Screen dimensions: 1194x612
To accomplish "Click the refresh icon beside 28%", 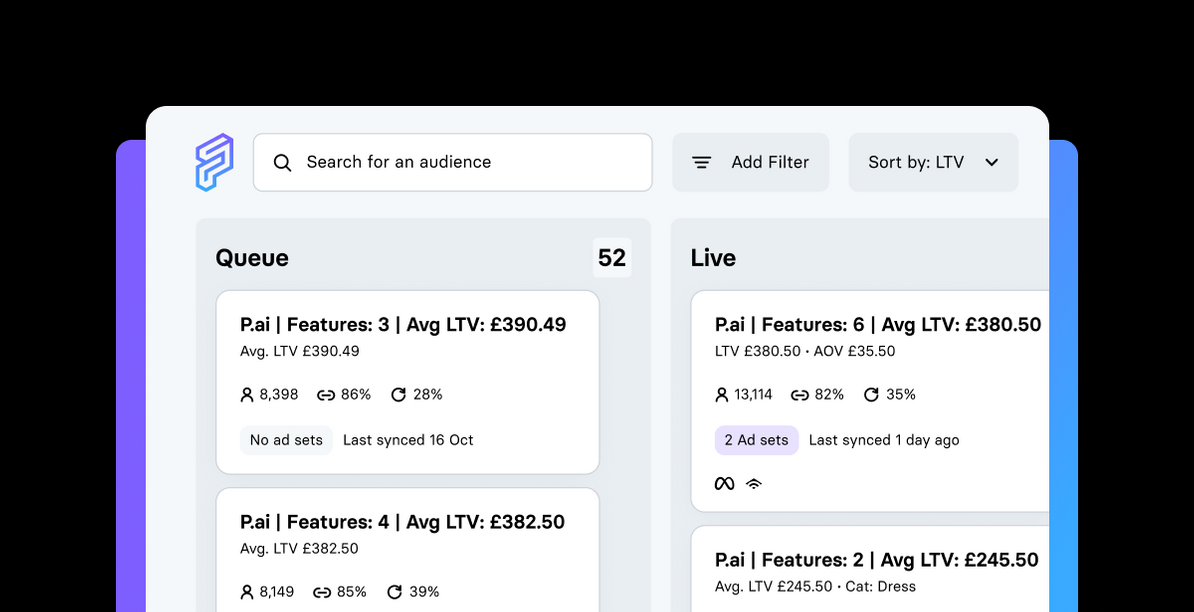I will point(398,395).
